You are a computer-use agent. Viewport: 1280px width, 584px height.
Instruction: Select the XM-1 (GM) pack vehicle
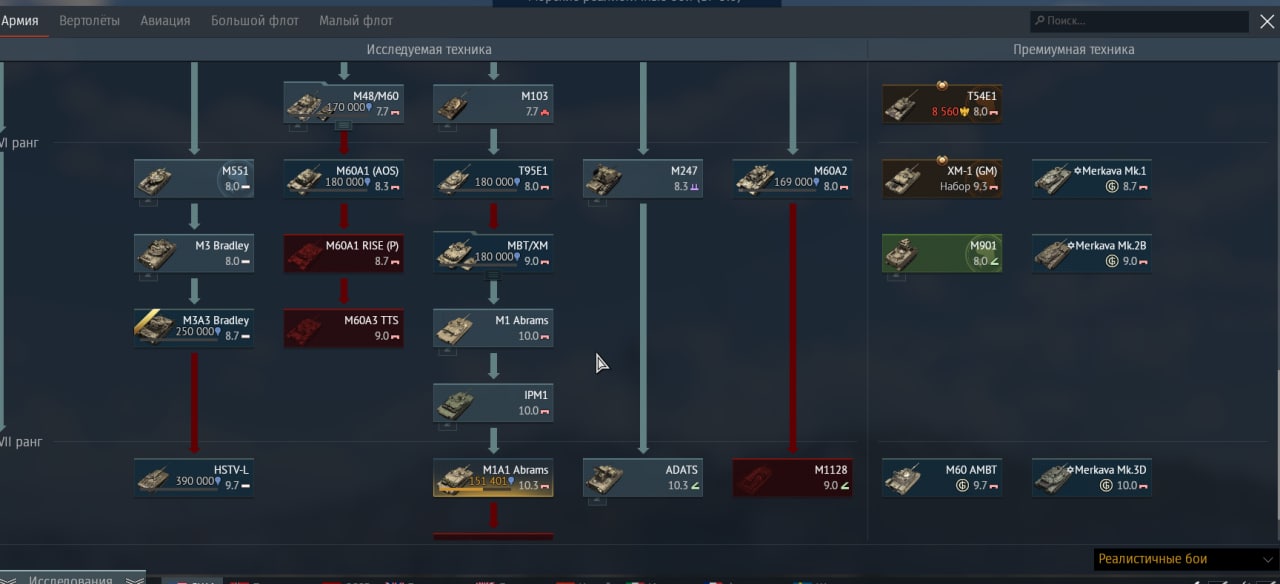[942, 179]
